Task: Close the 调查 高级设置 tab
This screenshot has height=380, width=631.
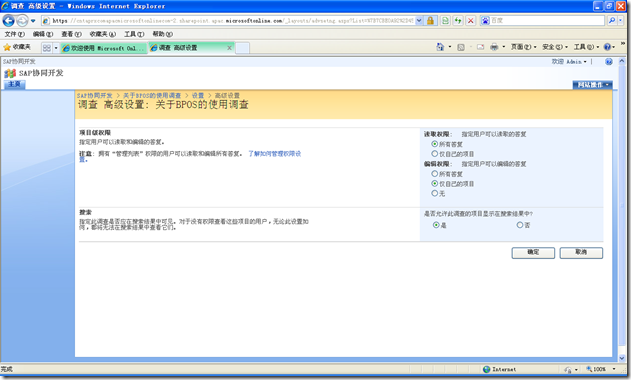Action: coord(229,48)
